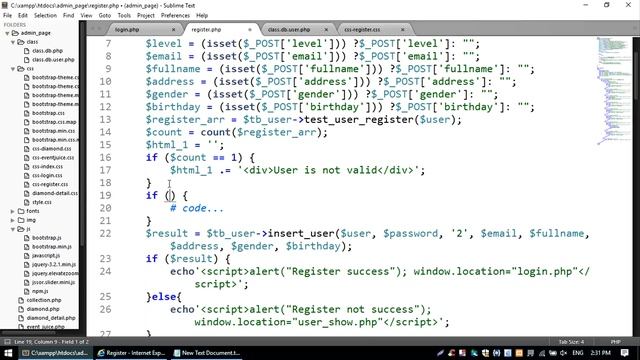The width and height of the screenshot is (640, 360).
Task: Switch to the login.php tab
Action: [127, 30]
